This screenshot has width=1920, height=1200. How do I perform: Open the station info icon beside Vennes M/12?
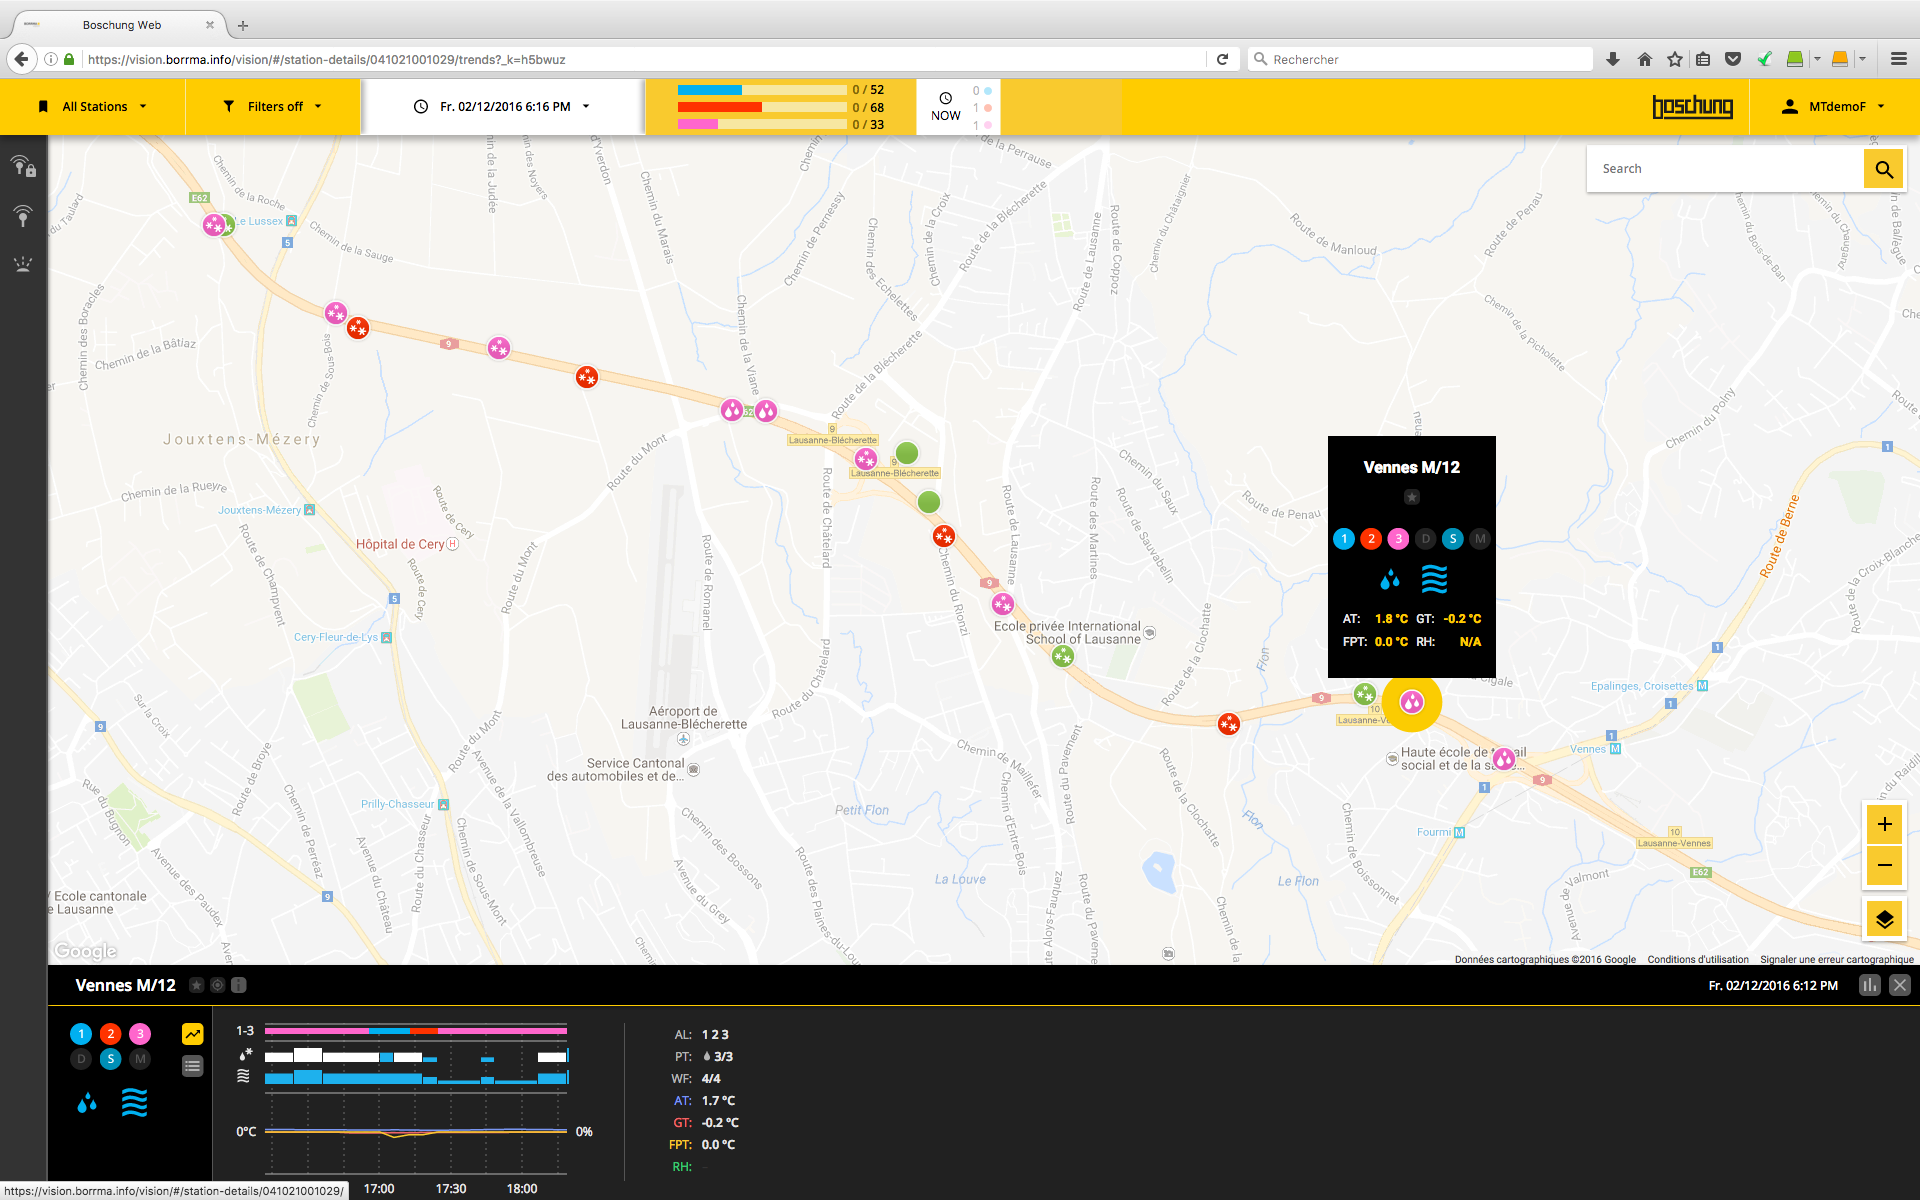coord(239,985)
